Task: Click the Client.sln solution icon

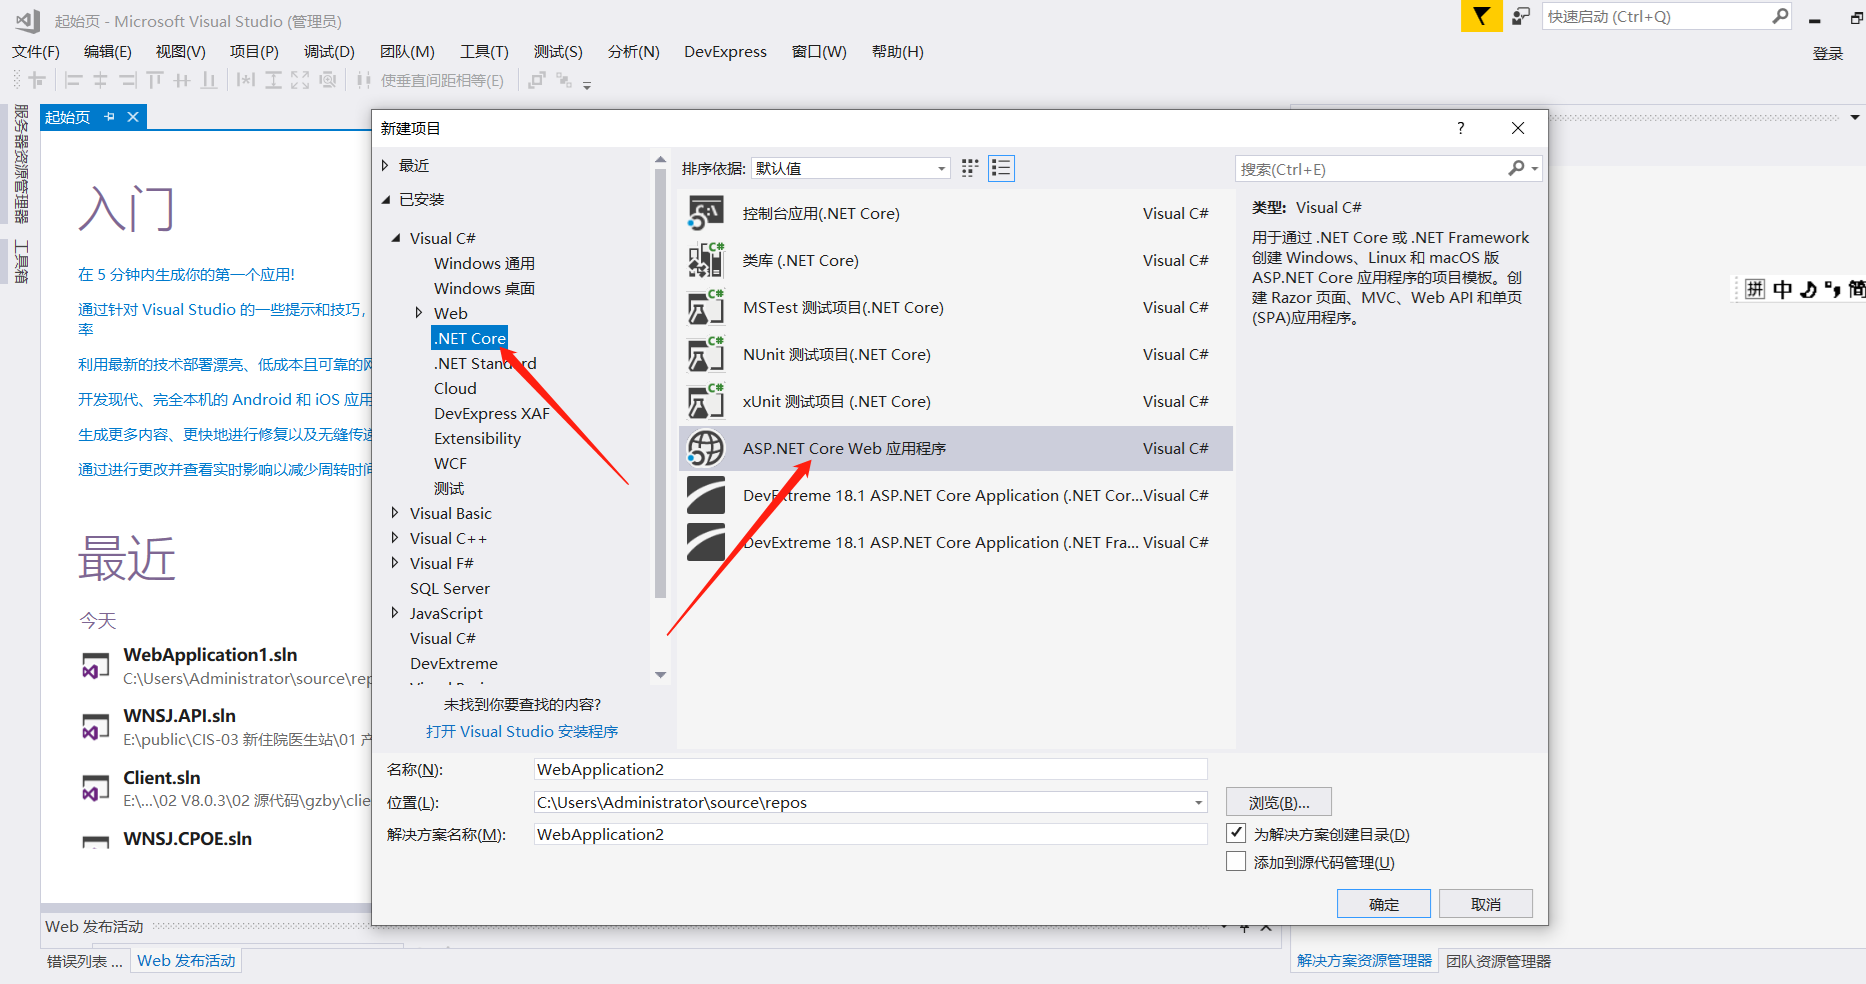Action: point(96,789)
